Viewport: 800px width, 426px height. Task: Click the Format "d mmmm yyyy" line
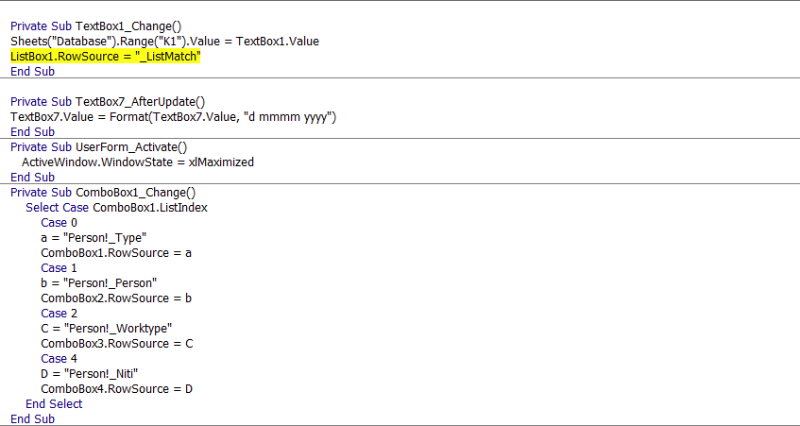(x=173, y=117)
